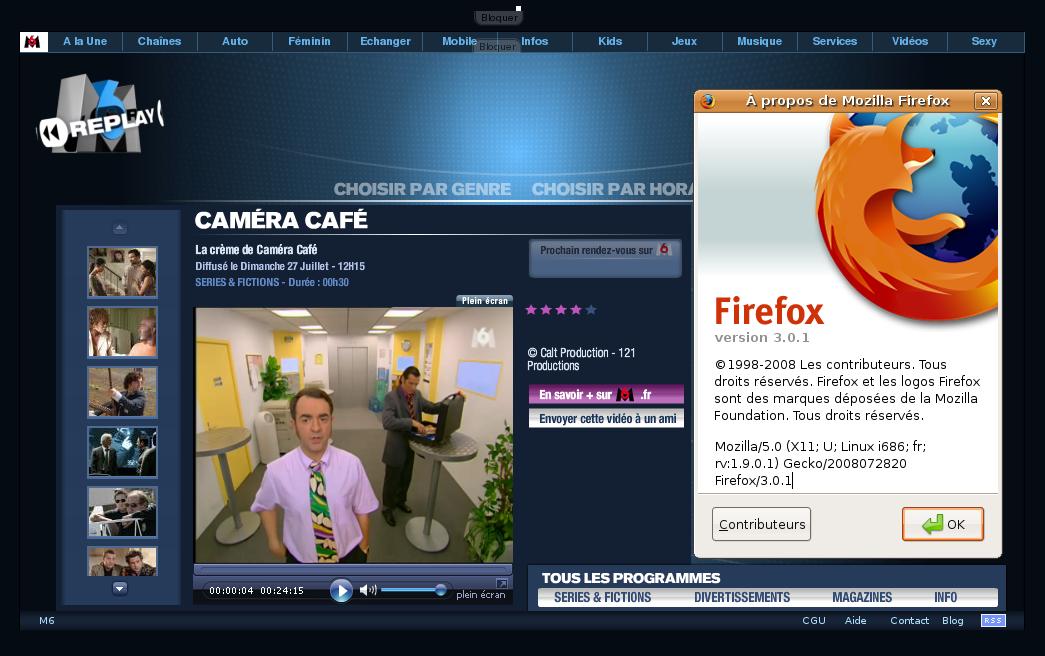This screenshot has height=656, width=1045.
Task: Select the sixth partially visible thumbnail
Action: [123, 561]
